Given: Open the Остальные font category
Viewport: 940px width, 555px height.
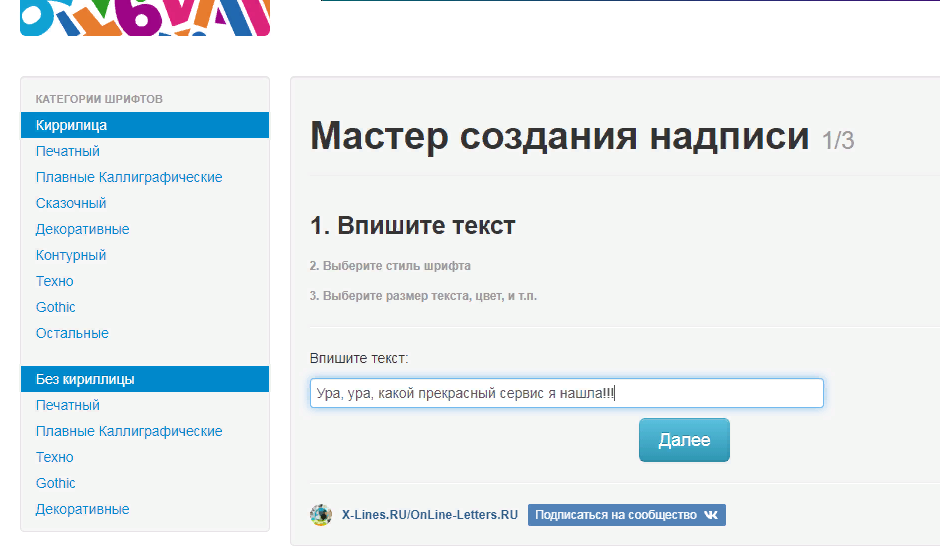Looking at the screenshot, I should [x=72, y=333].
